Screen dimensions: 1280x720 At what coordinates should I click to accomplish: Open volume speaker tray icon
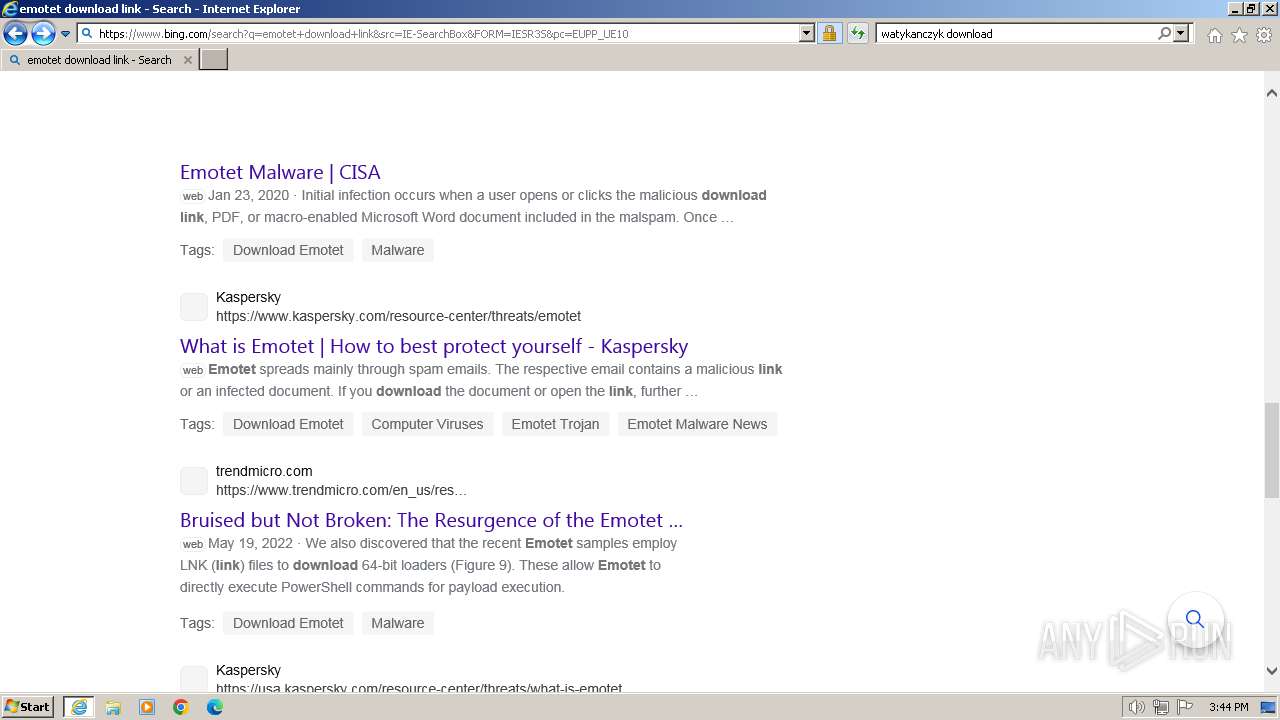point(1137,707)
